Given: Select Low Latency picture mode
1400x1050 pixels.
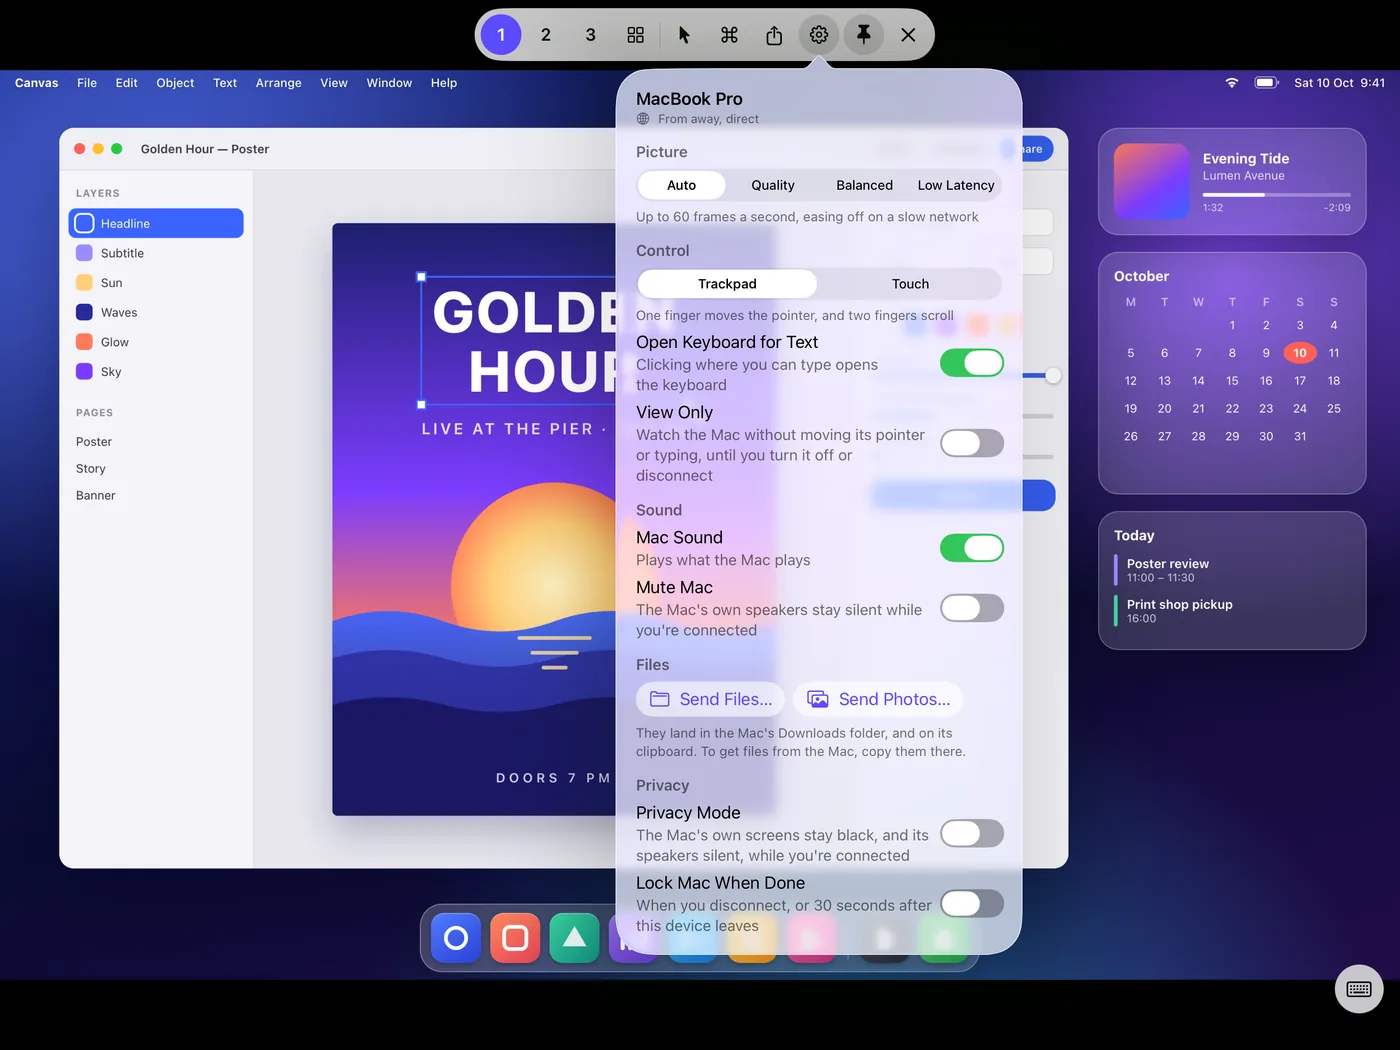Looking at the screenshot, I should [956, 185].
